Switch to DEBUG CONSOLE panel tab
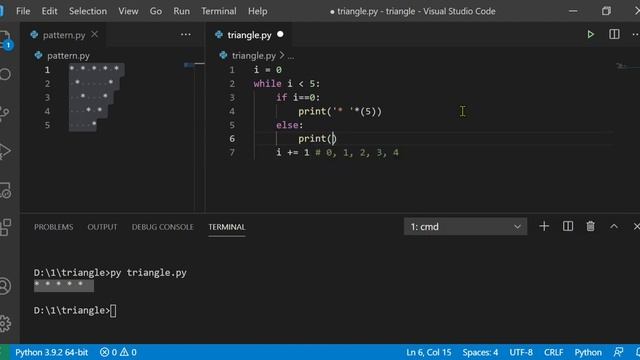This screenshot has height=360, width=640. coord(162,227)
